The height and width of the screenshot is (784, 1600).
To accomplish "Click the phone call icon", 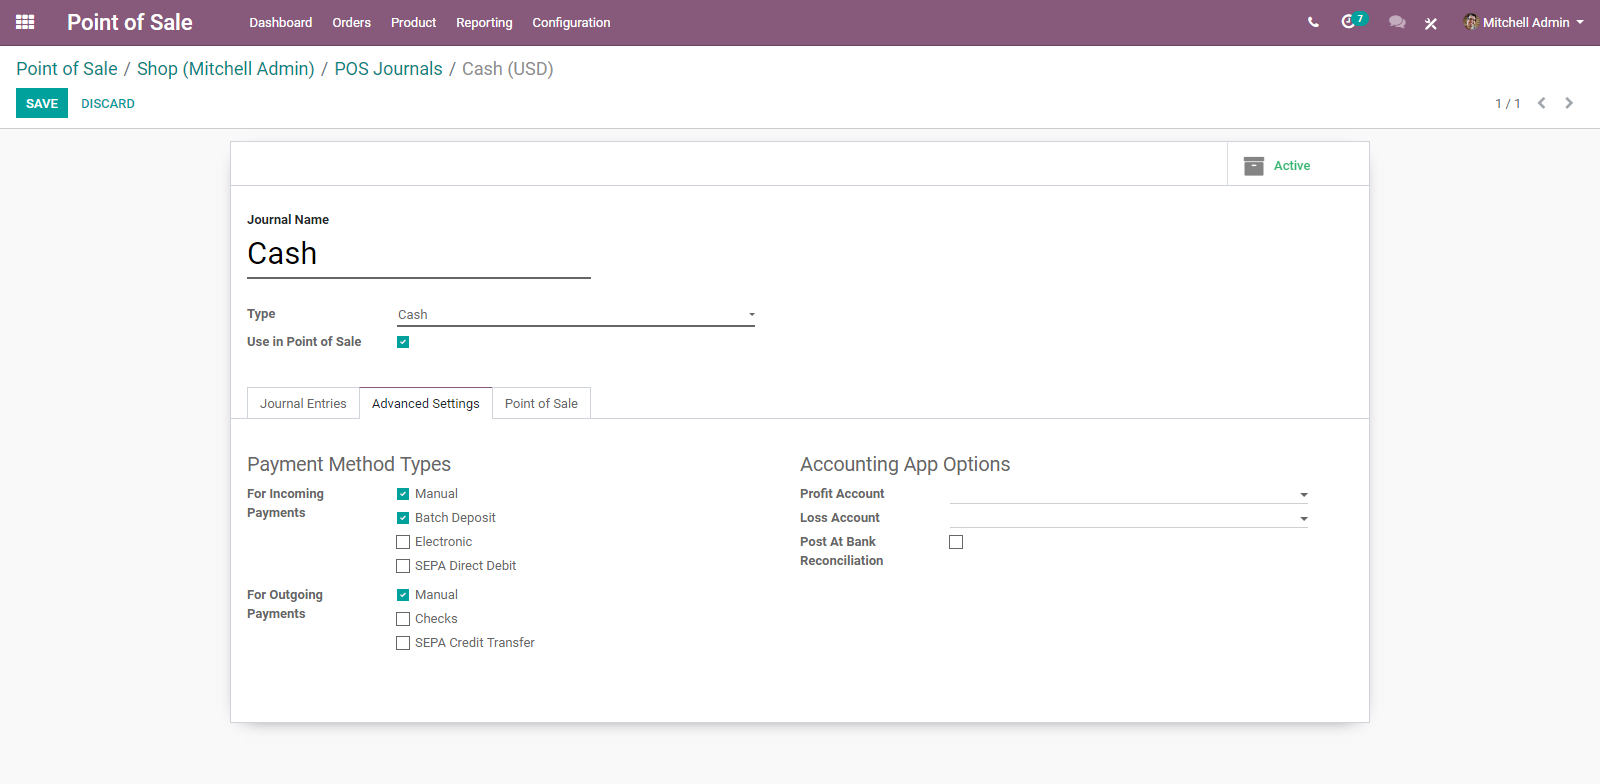I will 1313,22.
